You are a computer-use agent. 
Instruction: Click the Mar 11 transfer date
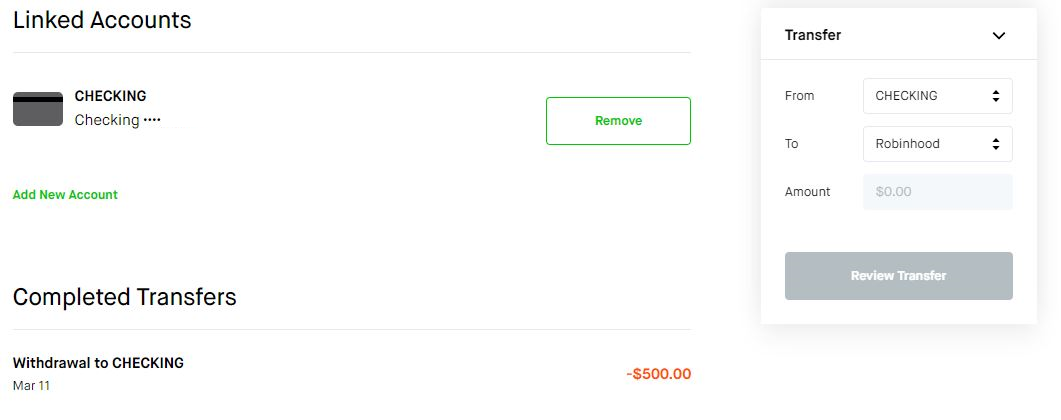31,386
